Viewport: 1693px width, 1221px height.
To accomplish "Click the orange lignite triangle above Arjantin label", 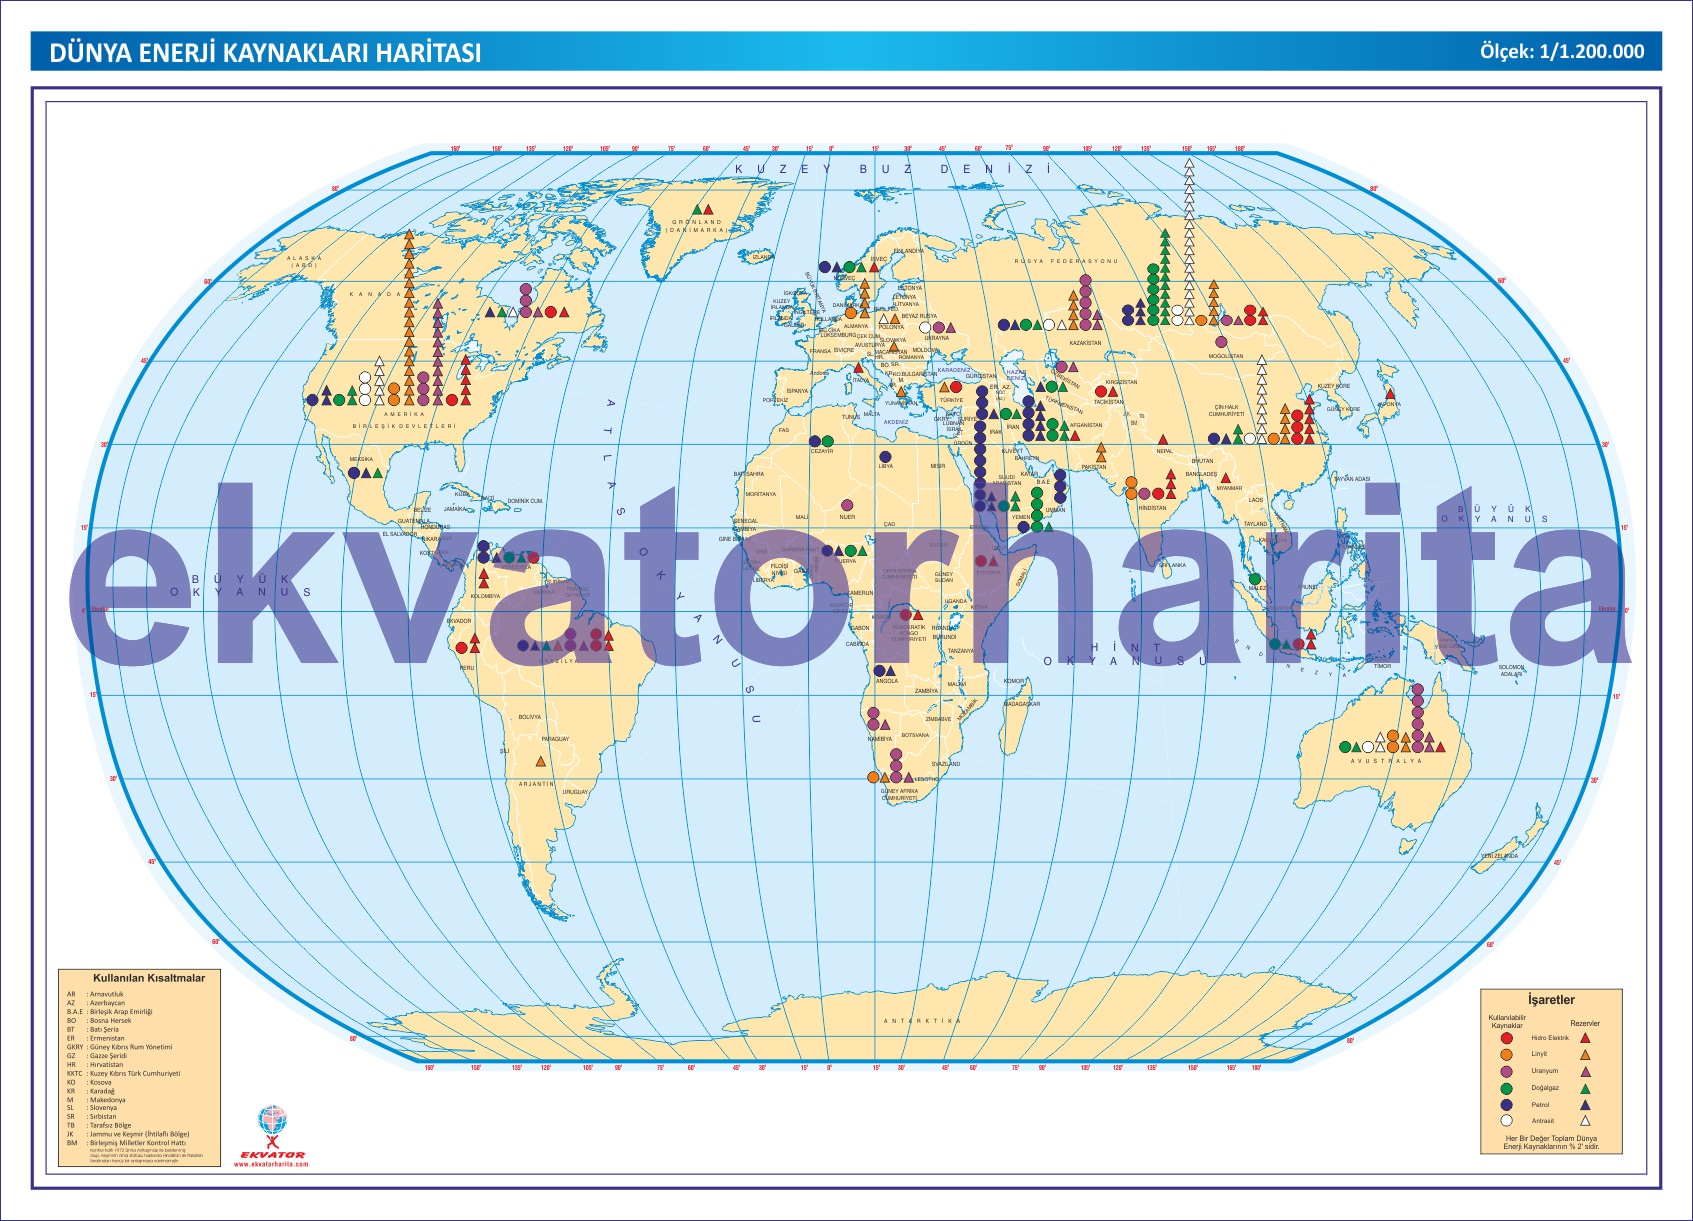I will (541, 761).
